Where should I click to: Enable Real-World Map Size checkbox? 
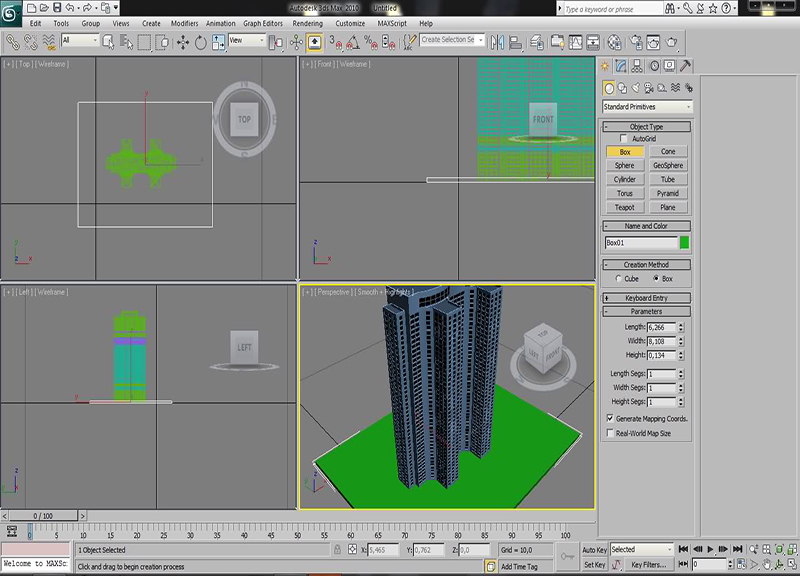pyautogui.click(x=611, y=433)
